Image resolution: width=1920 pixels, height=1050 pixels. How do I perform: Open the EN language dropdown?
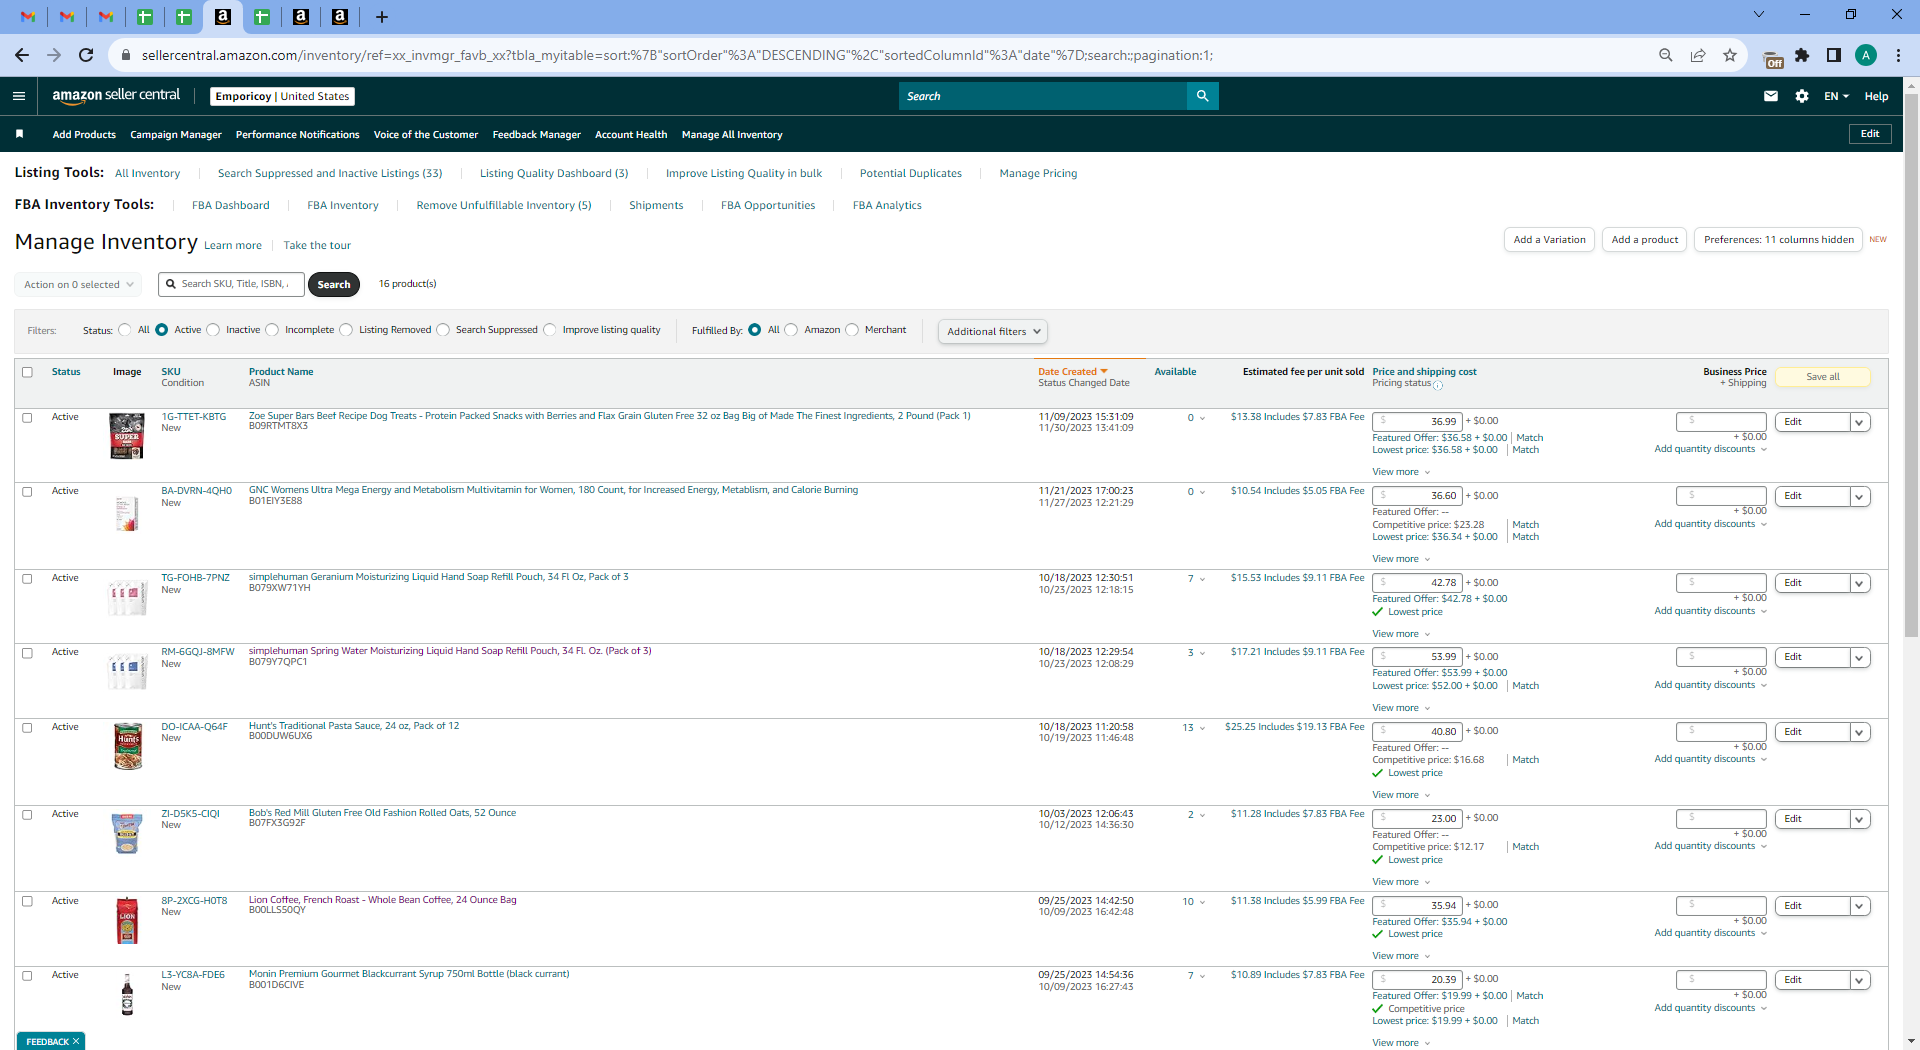1836,96
